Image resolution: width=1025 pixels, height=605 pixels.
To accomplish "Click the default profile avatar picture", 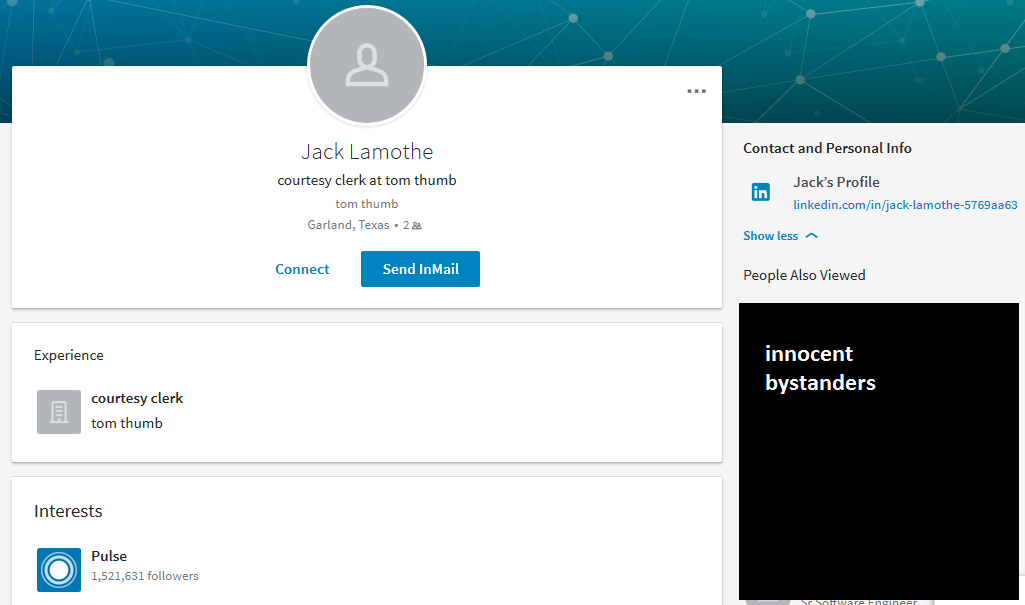I will [x=367, y=65].
